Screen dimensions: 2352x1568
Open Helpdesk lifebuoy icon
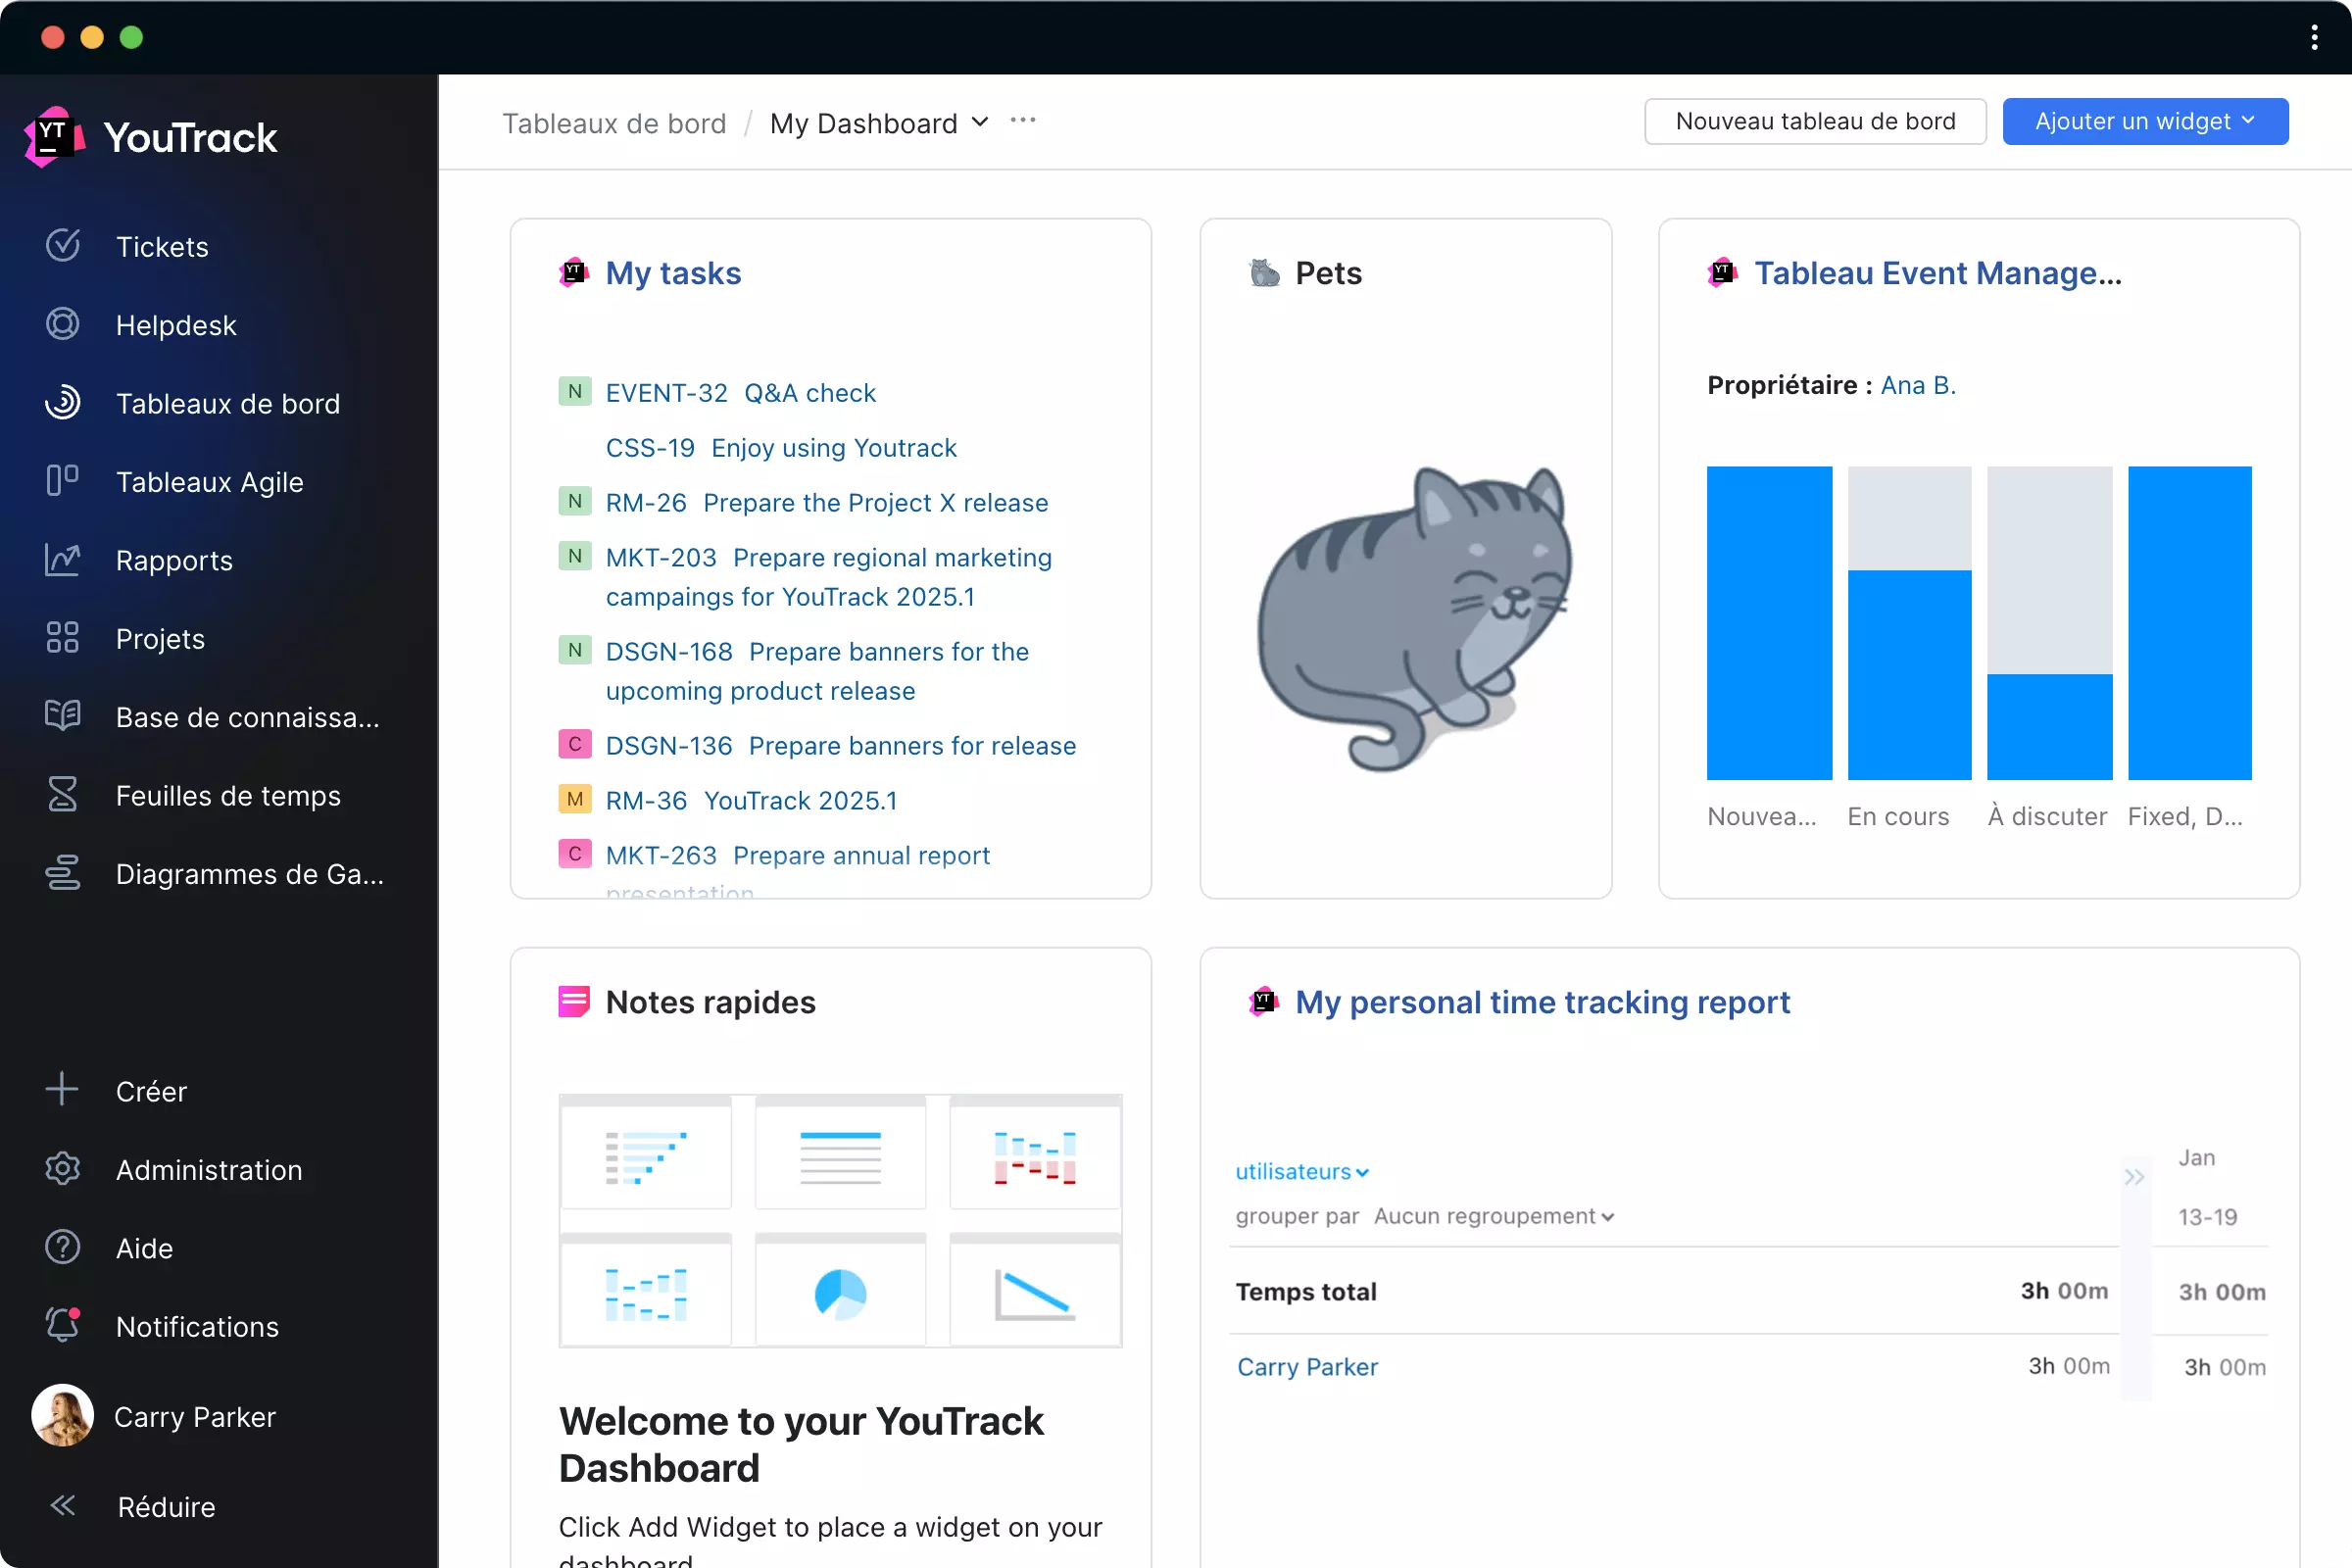[62, 324]
